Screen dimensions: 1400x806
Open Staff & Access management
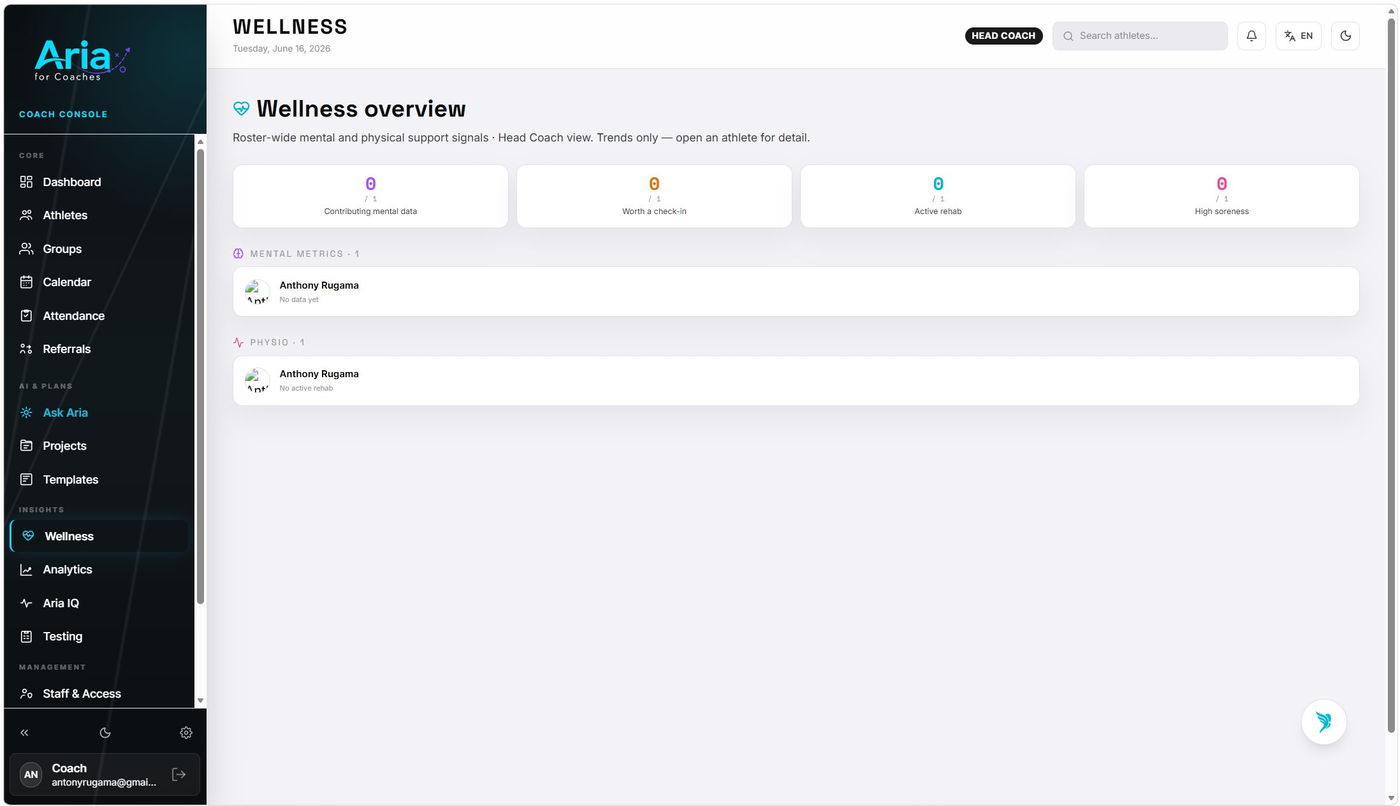tap(100, 694)
